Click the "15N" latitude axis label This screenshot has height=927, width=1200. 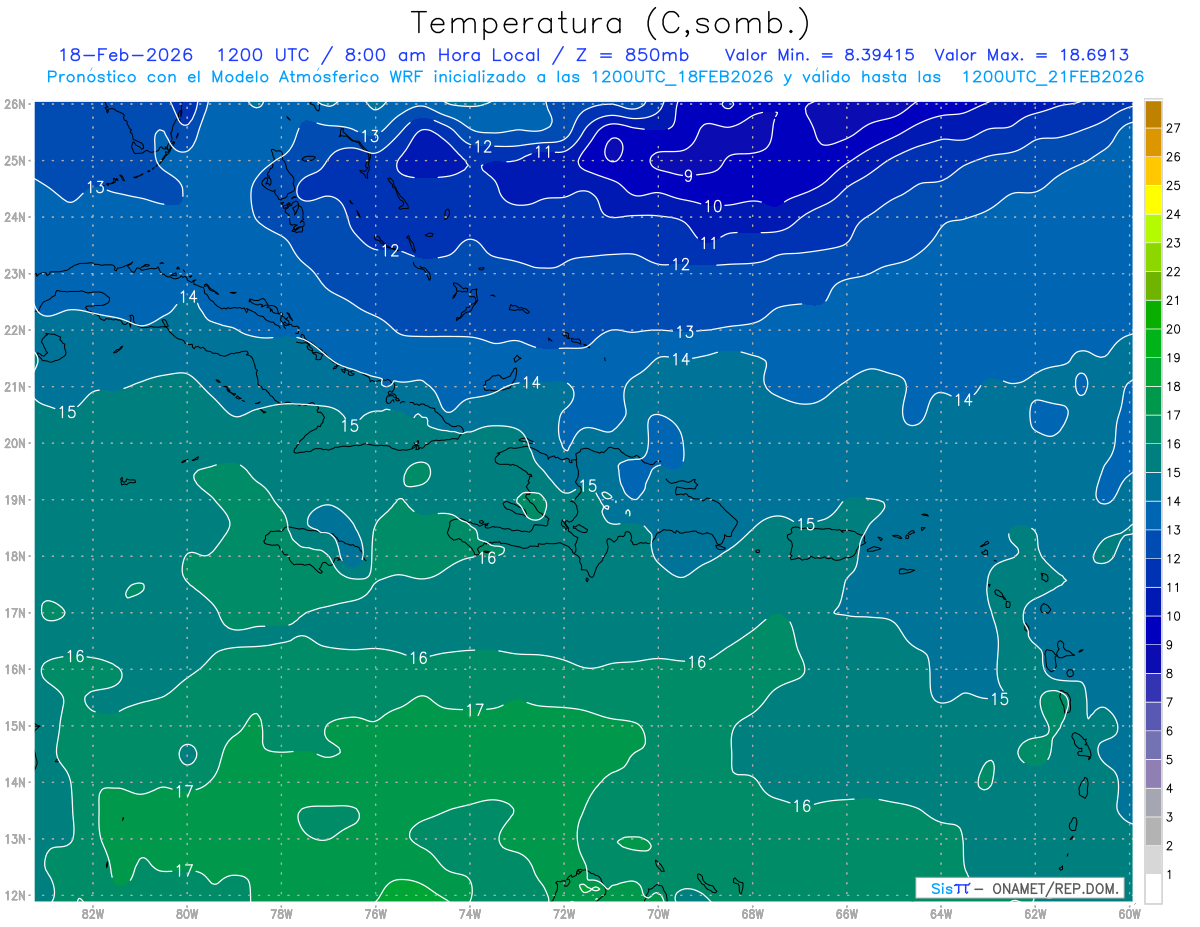[x=15, y=725]
